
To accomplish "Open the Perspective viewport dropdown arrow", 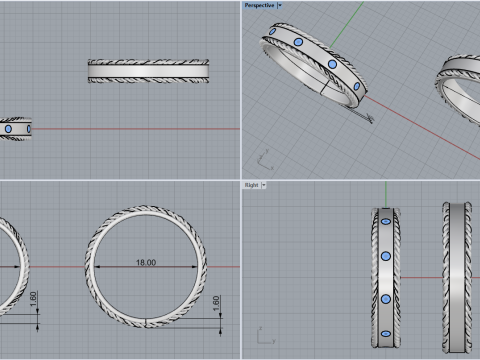I will point(280,5).
